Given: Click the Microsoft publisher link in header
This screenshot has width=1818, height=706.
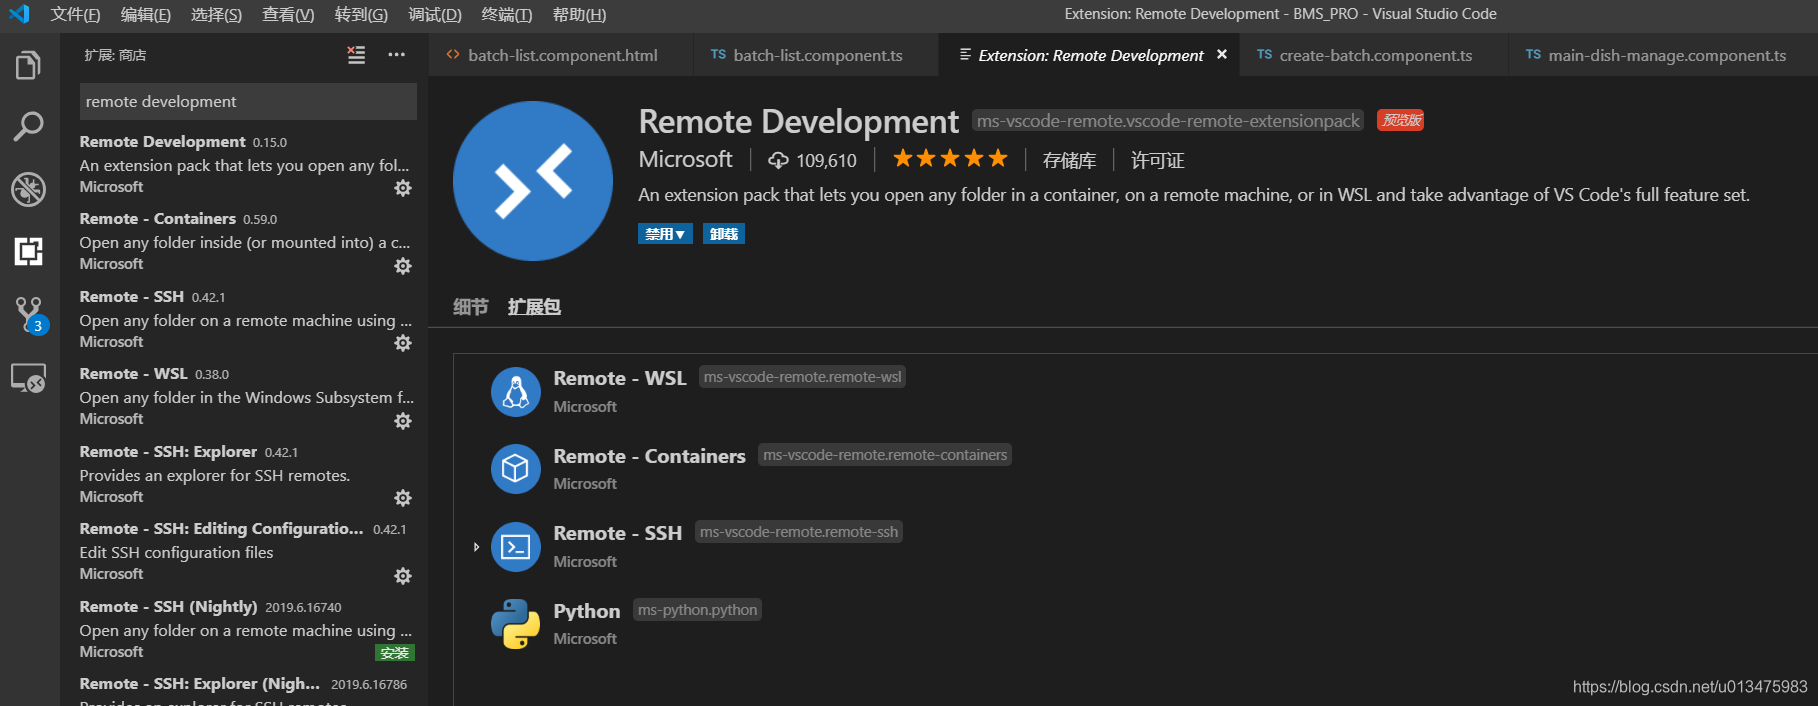Looking at the screenshot, I should (685, 159).
